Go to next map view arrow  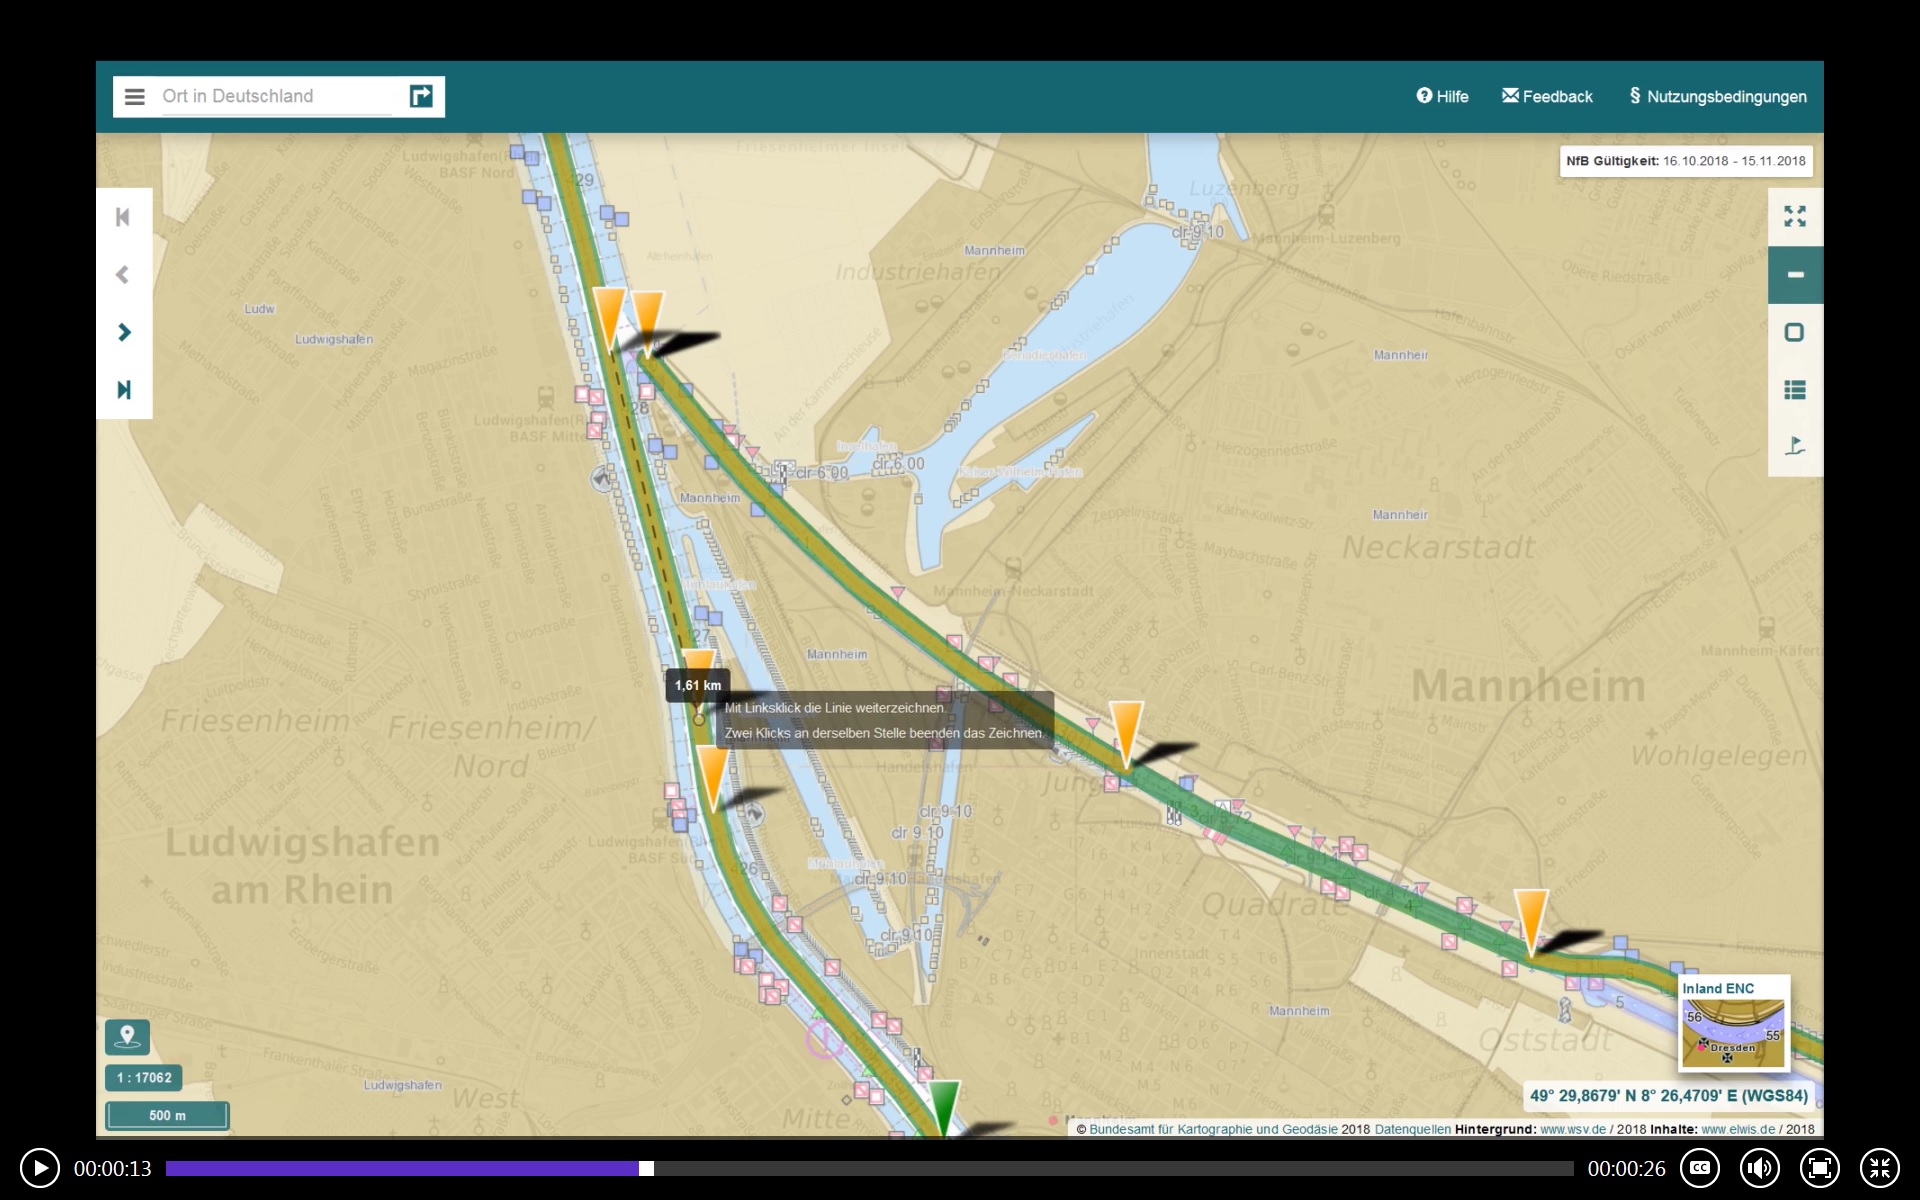tap(124, 332)
